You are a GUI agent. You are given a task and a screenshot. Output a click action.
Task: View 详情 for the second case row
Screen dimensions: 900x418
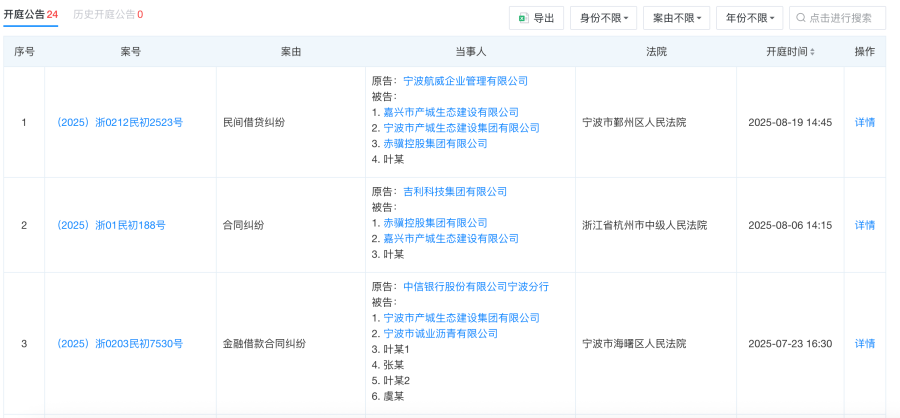pos(864,225)
